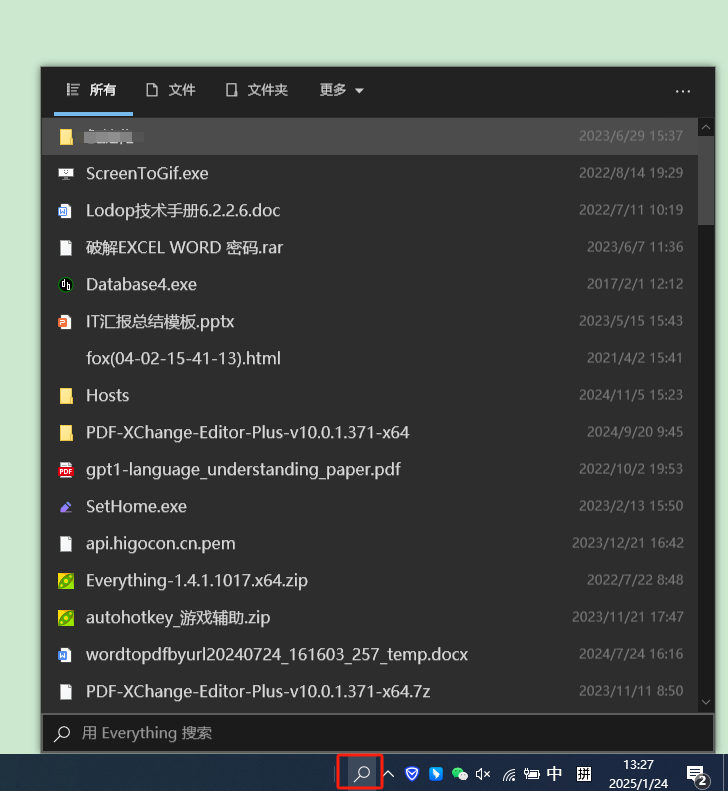Focus the 用 Everything 搜索 search box
The width and height of the screenshot is (728, 791).
[x=378, y=733]
